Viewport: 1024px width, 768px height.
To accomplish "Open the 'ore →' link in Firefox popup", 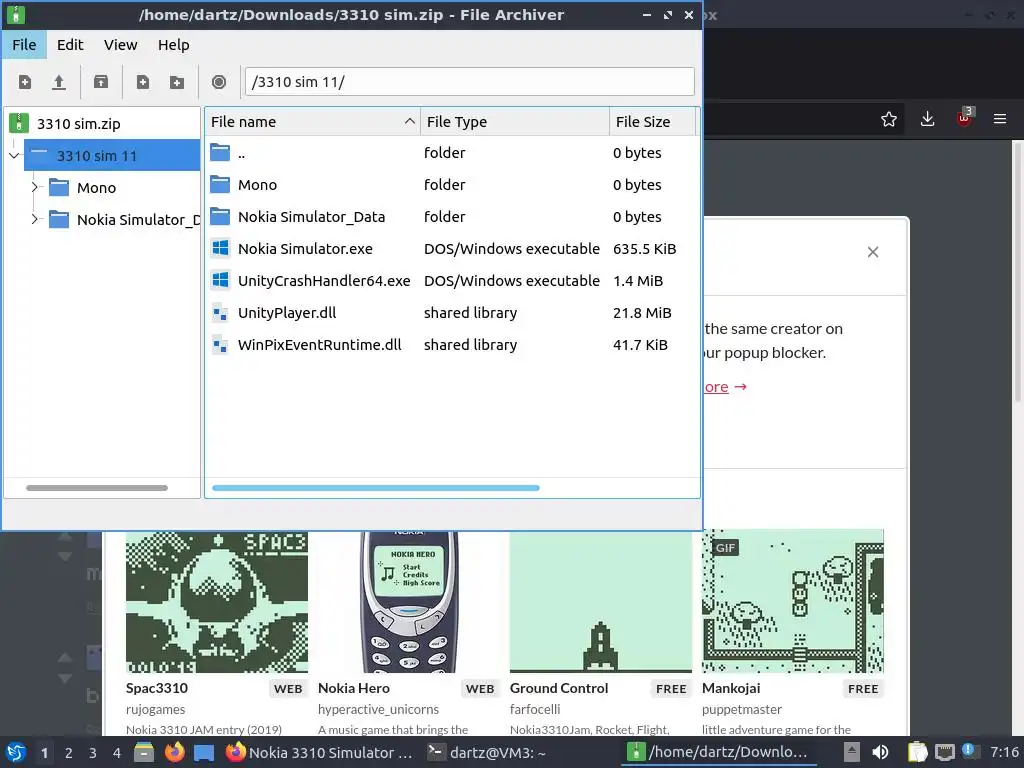I will [726, 387].
